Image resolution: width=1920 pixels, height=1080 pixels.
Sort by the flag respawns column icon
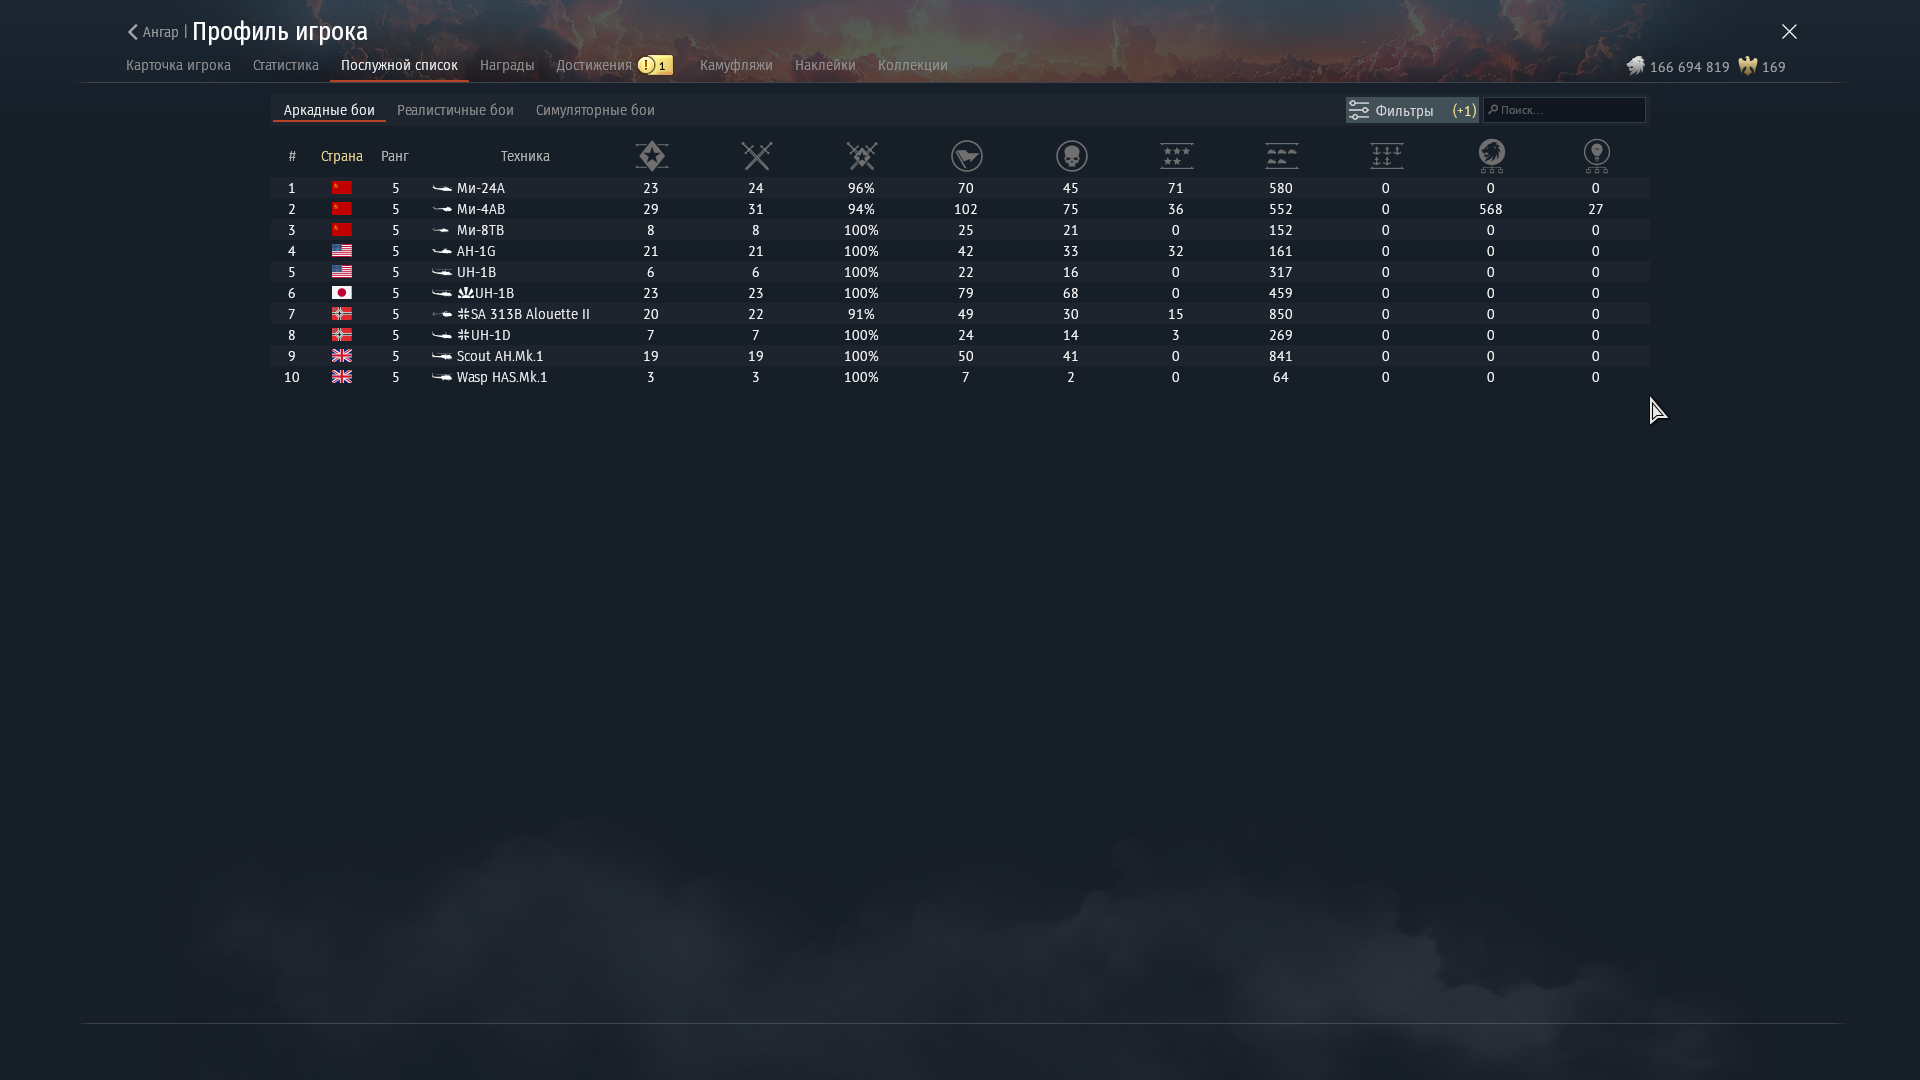pos(966,156)
